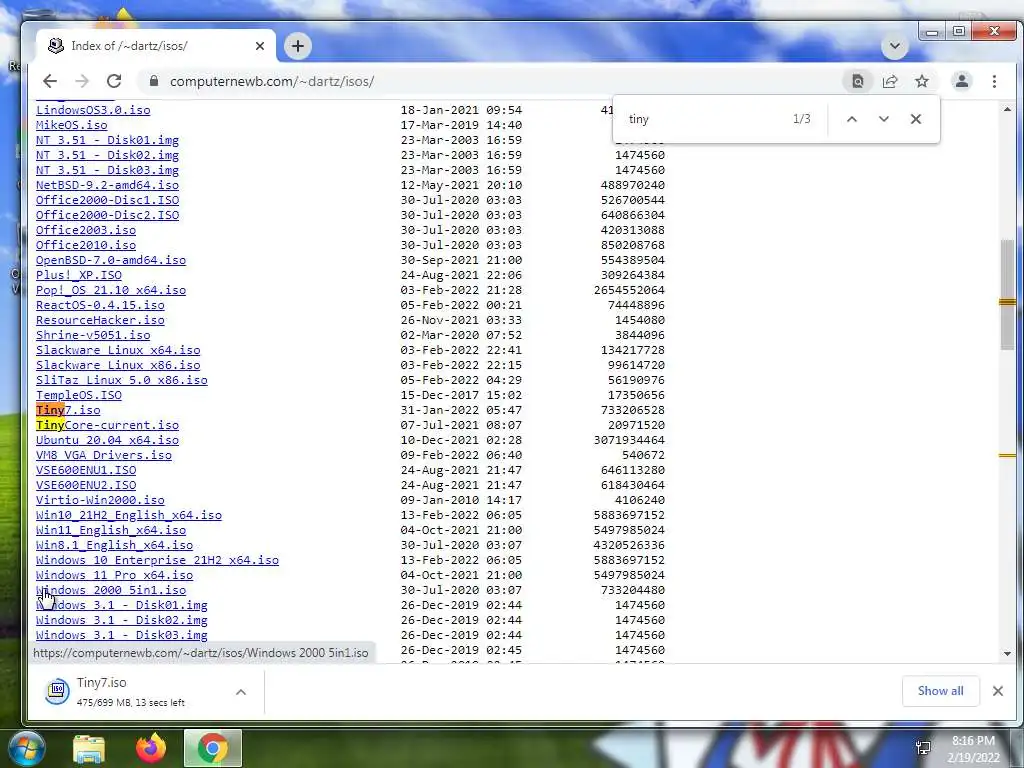Download Virtio-Win2000.iso
This screenshot has width=1024, height=768.
pos(100,500)
